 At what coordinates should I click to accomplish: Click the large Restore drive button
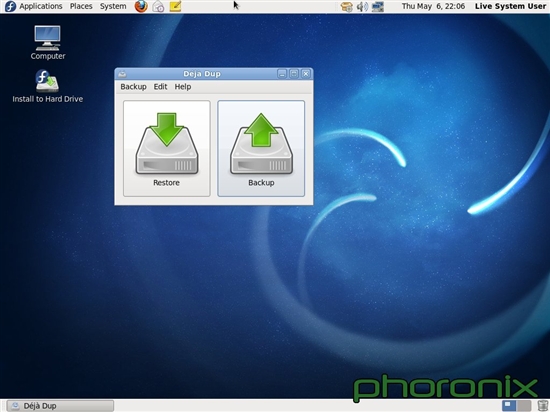[167, 148]
